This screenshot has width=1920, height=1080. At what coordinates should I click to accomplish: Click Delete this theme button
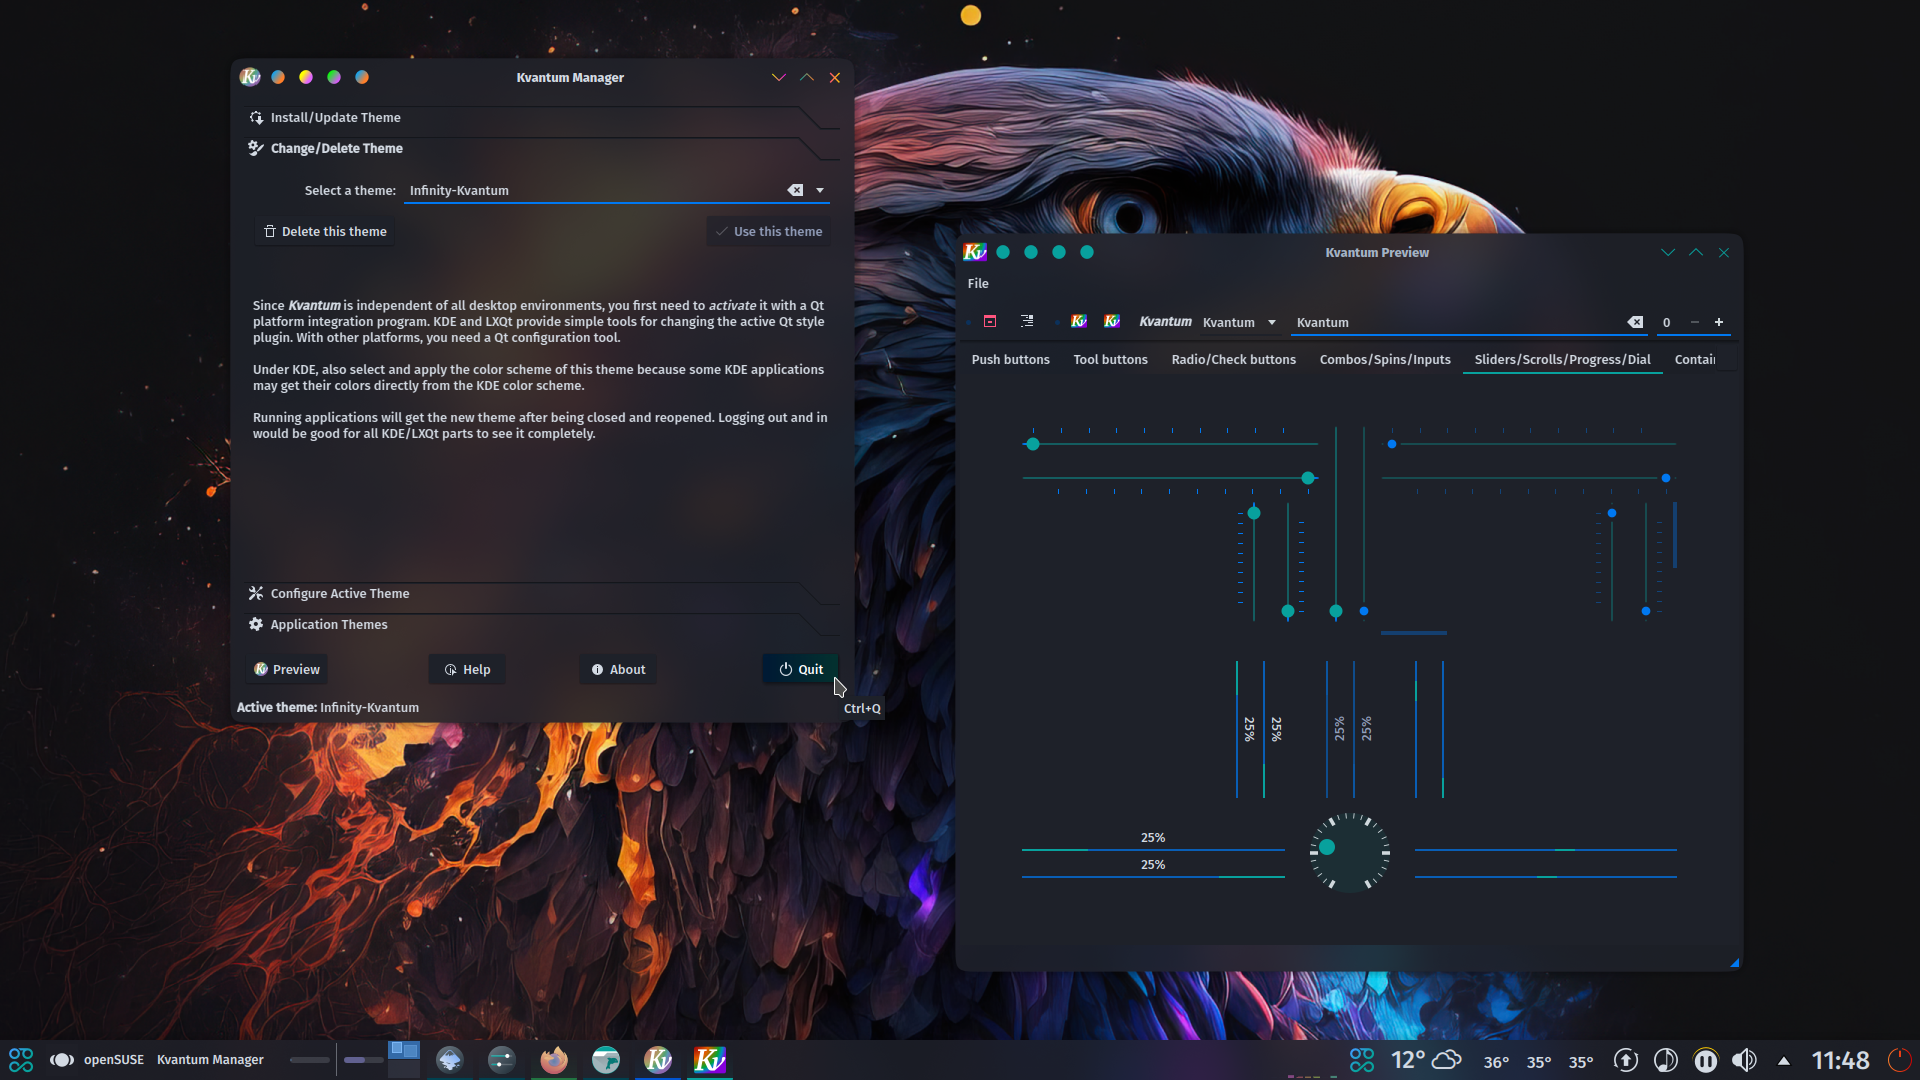(x=325, y=231)
